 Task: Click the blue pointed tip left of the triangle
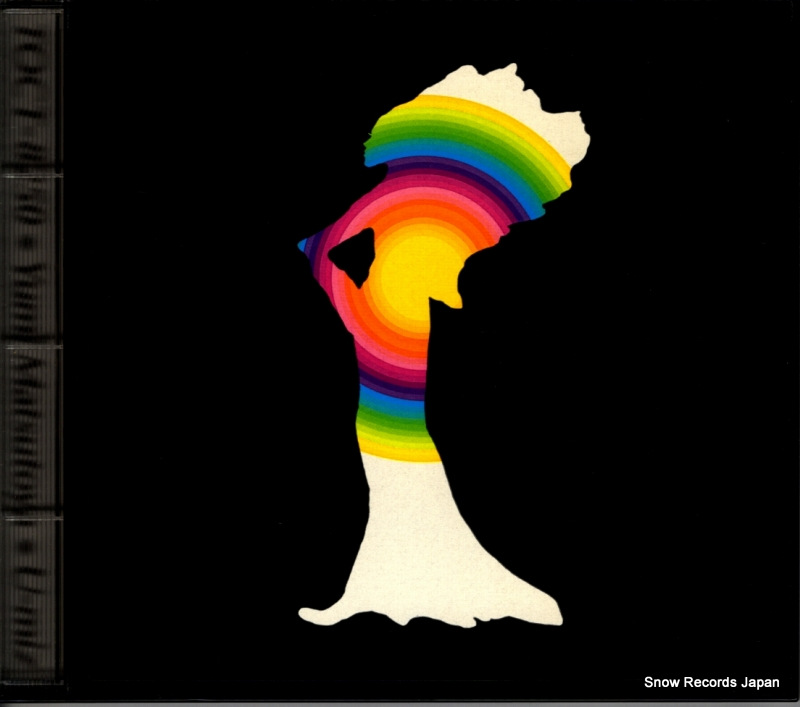coord(304,243)
